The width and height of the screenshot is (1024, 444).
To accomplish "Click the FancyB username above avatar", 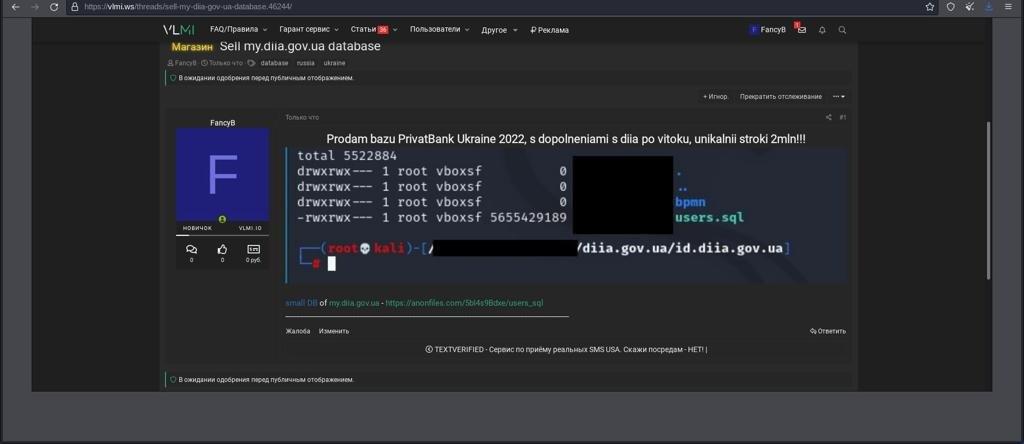I will click(x=223, y=123).
